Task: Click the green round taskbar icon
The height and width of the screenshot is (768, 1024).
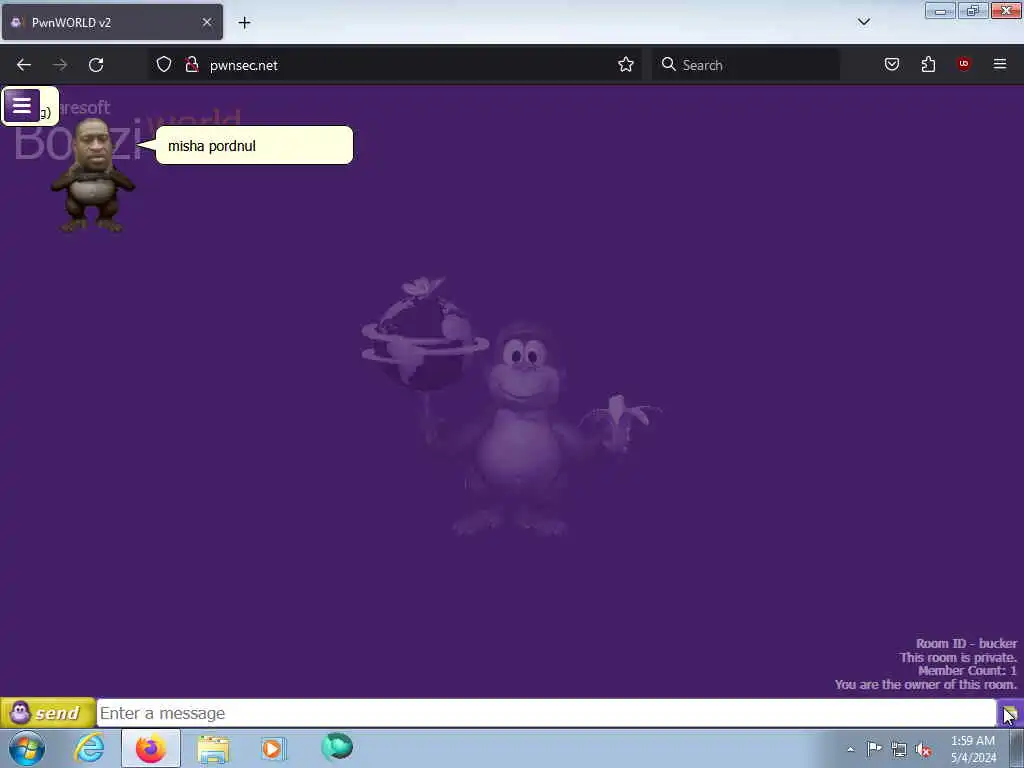Action: (x=337, y=747)
